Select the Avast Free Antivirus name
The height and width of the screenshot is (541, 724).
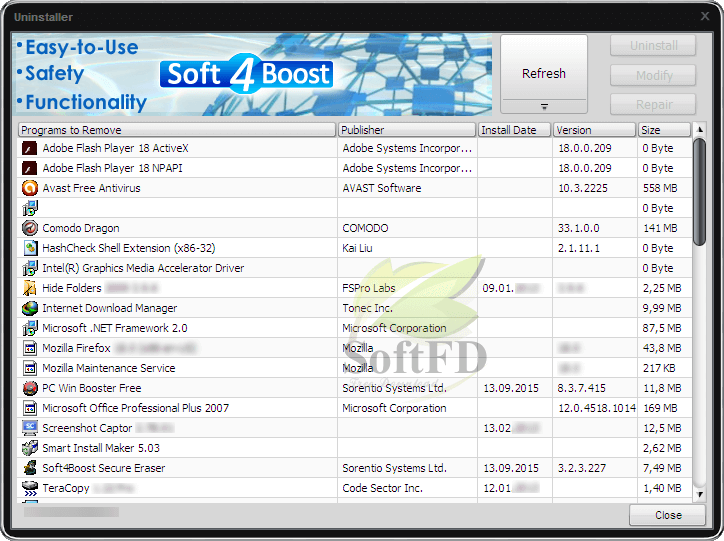click(x=91, y=188)
